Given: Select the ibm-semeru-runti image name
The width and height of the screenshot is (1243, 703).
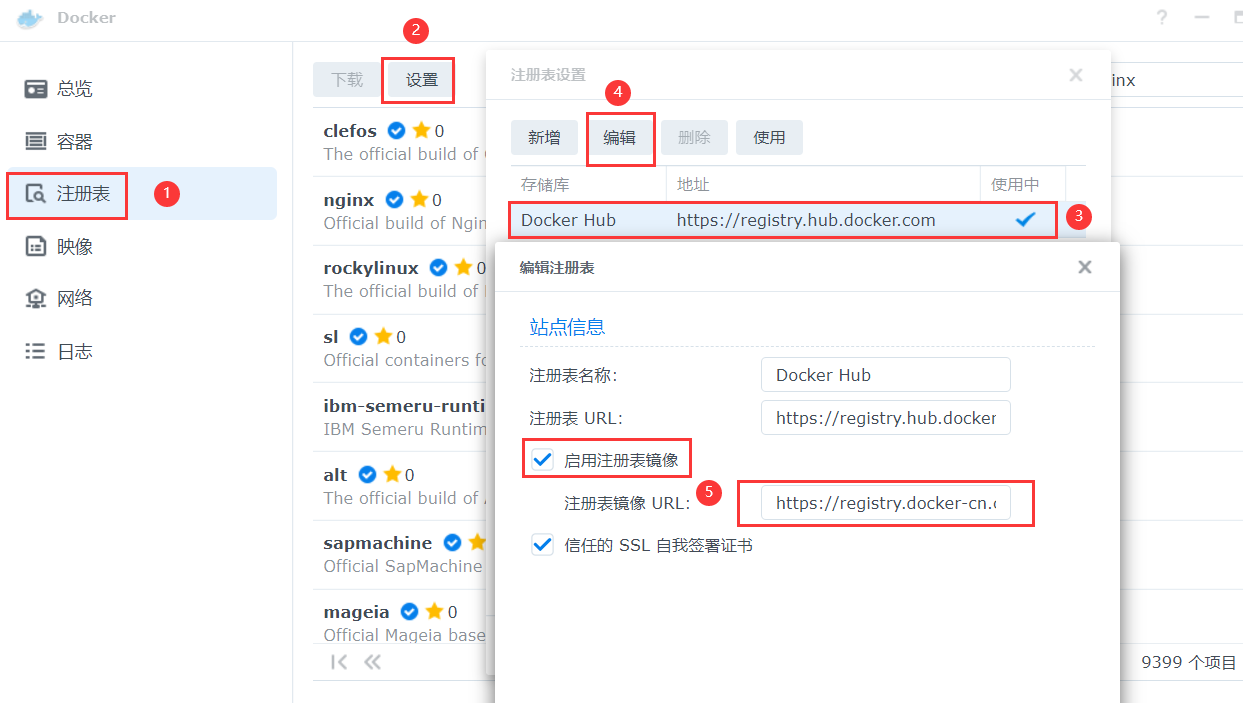Looking at the screenshot, I should click(x=404, y=406).
